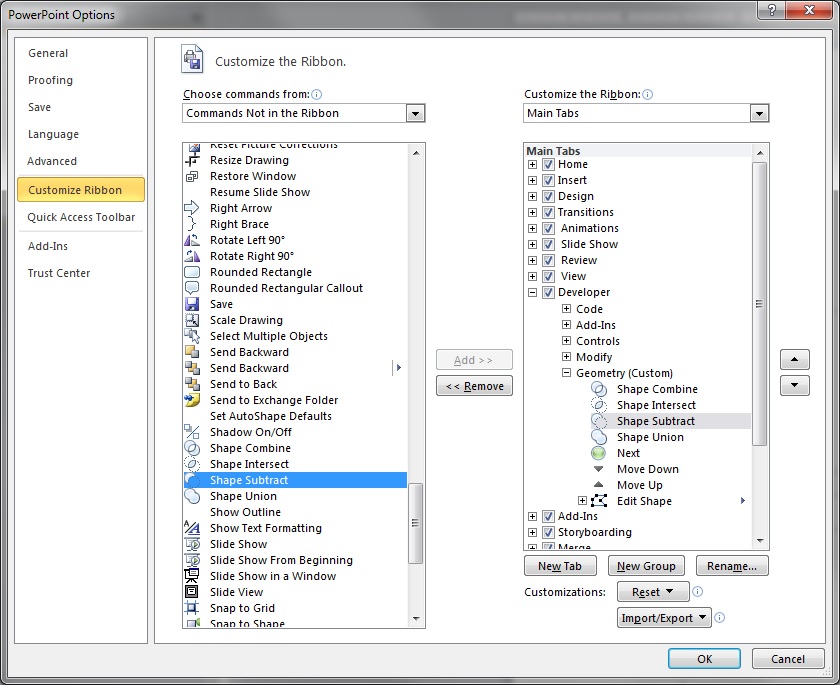Click the Scale Drawing icon
Viewport: 840px width, 685px height.
coord(192,320)
